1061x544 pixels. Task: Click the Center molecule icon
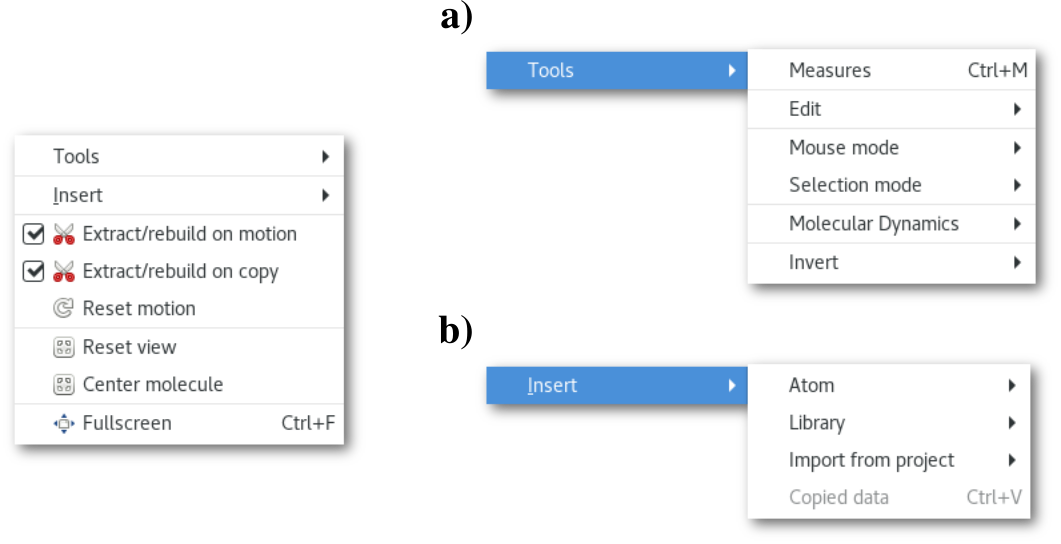pos(64,385)
